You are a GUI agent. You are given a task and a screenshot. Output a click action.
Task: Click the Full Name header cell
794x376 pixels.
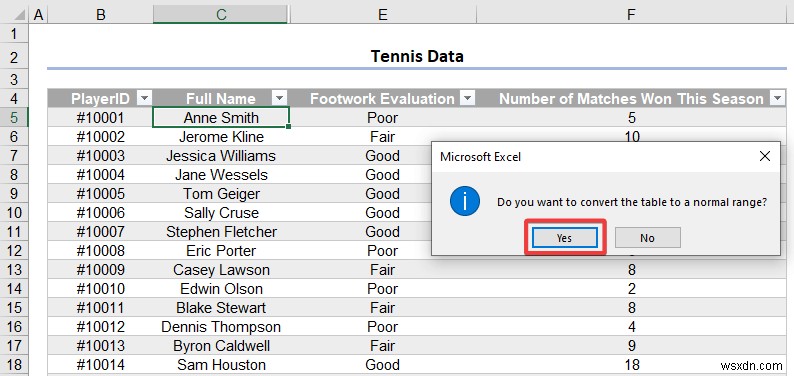tap(220, 99)
